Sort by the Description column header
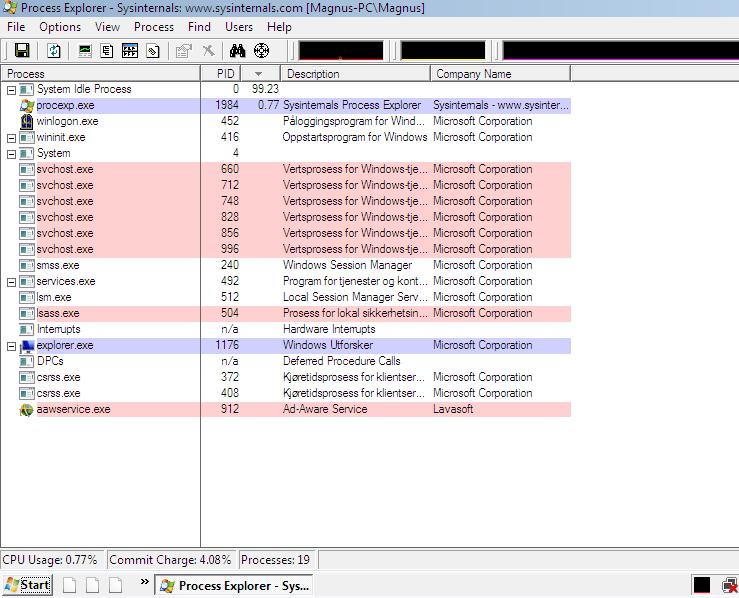Viewport: 739px width, 598px height. [x=355, y=74]
